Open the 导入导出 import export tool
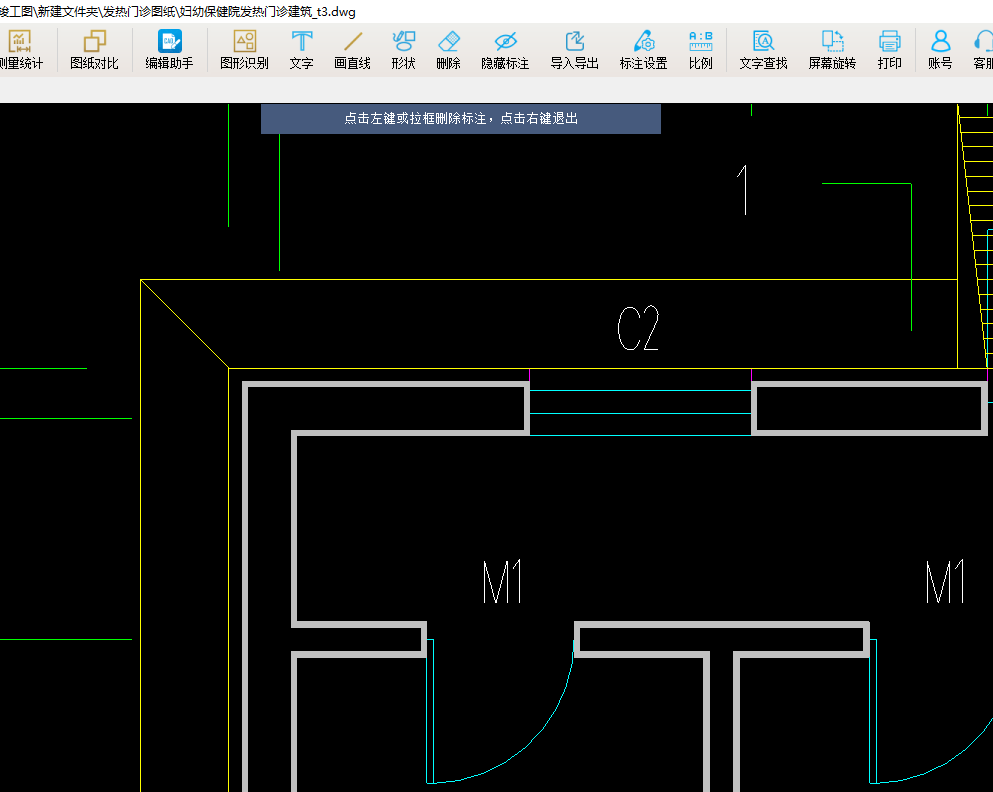 [574, 50]
